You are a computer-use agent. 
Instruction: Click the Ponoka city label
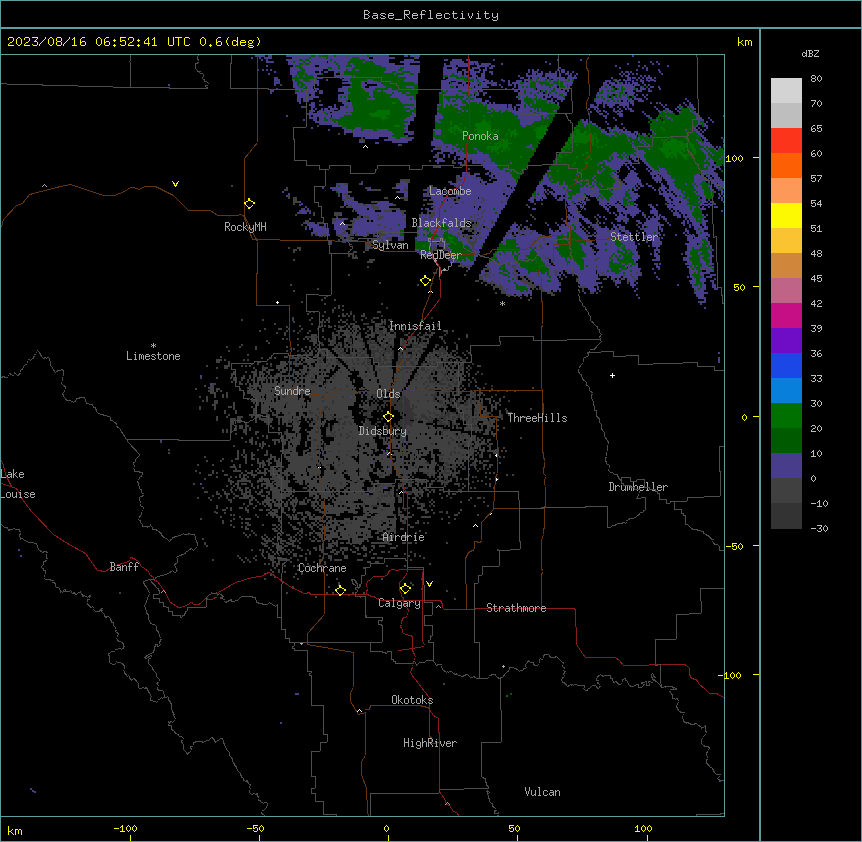(480, 136)
